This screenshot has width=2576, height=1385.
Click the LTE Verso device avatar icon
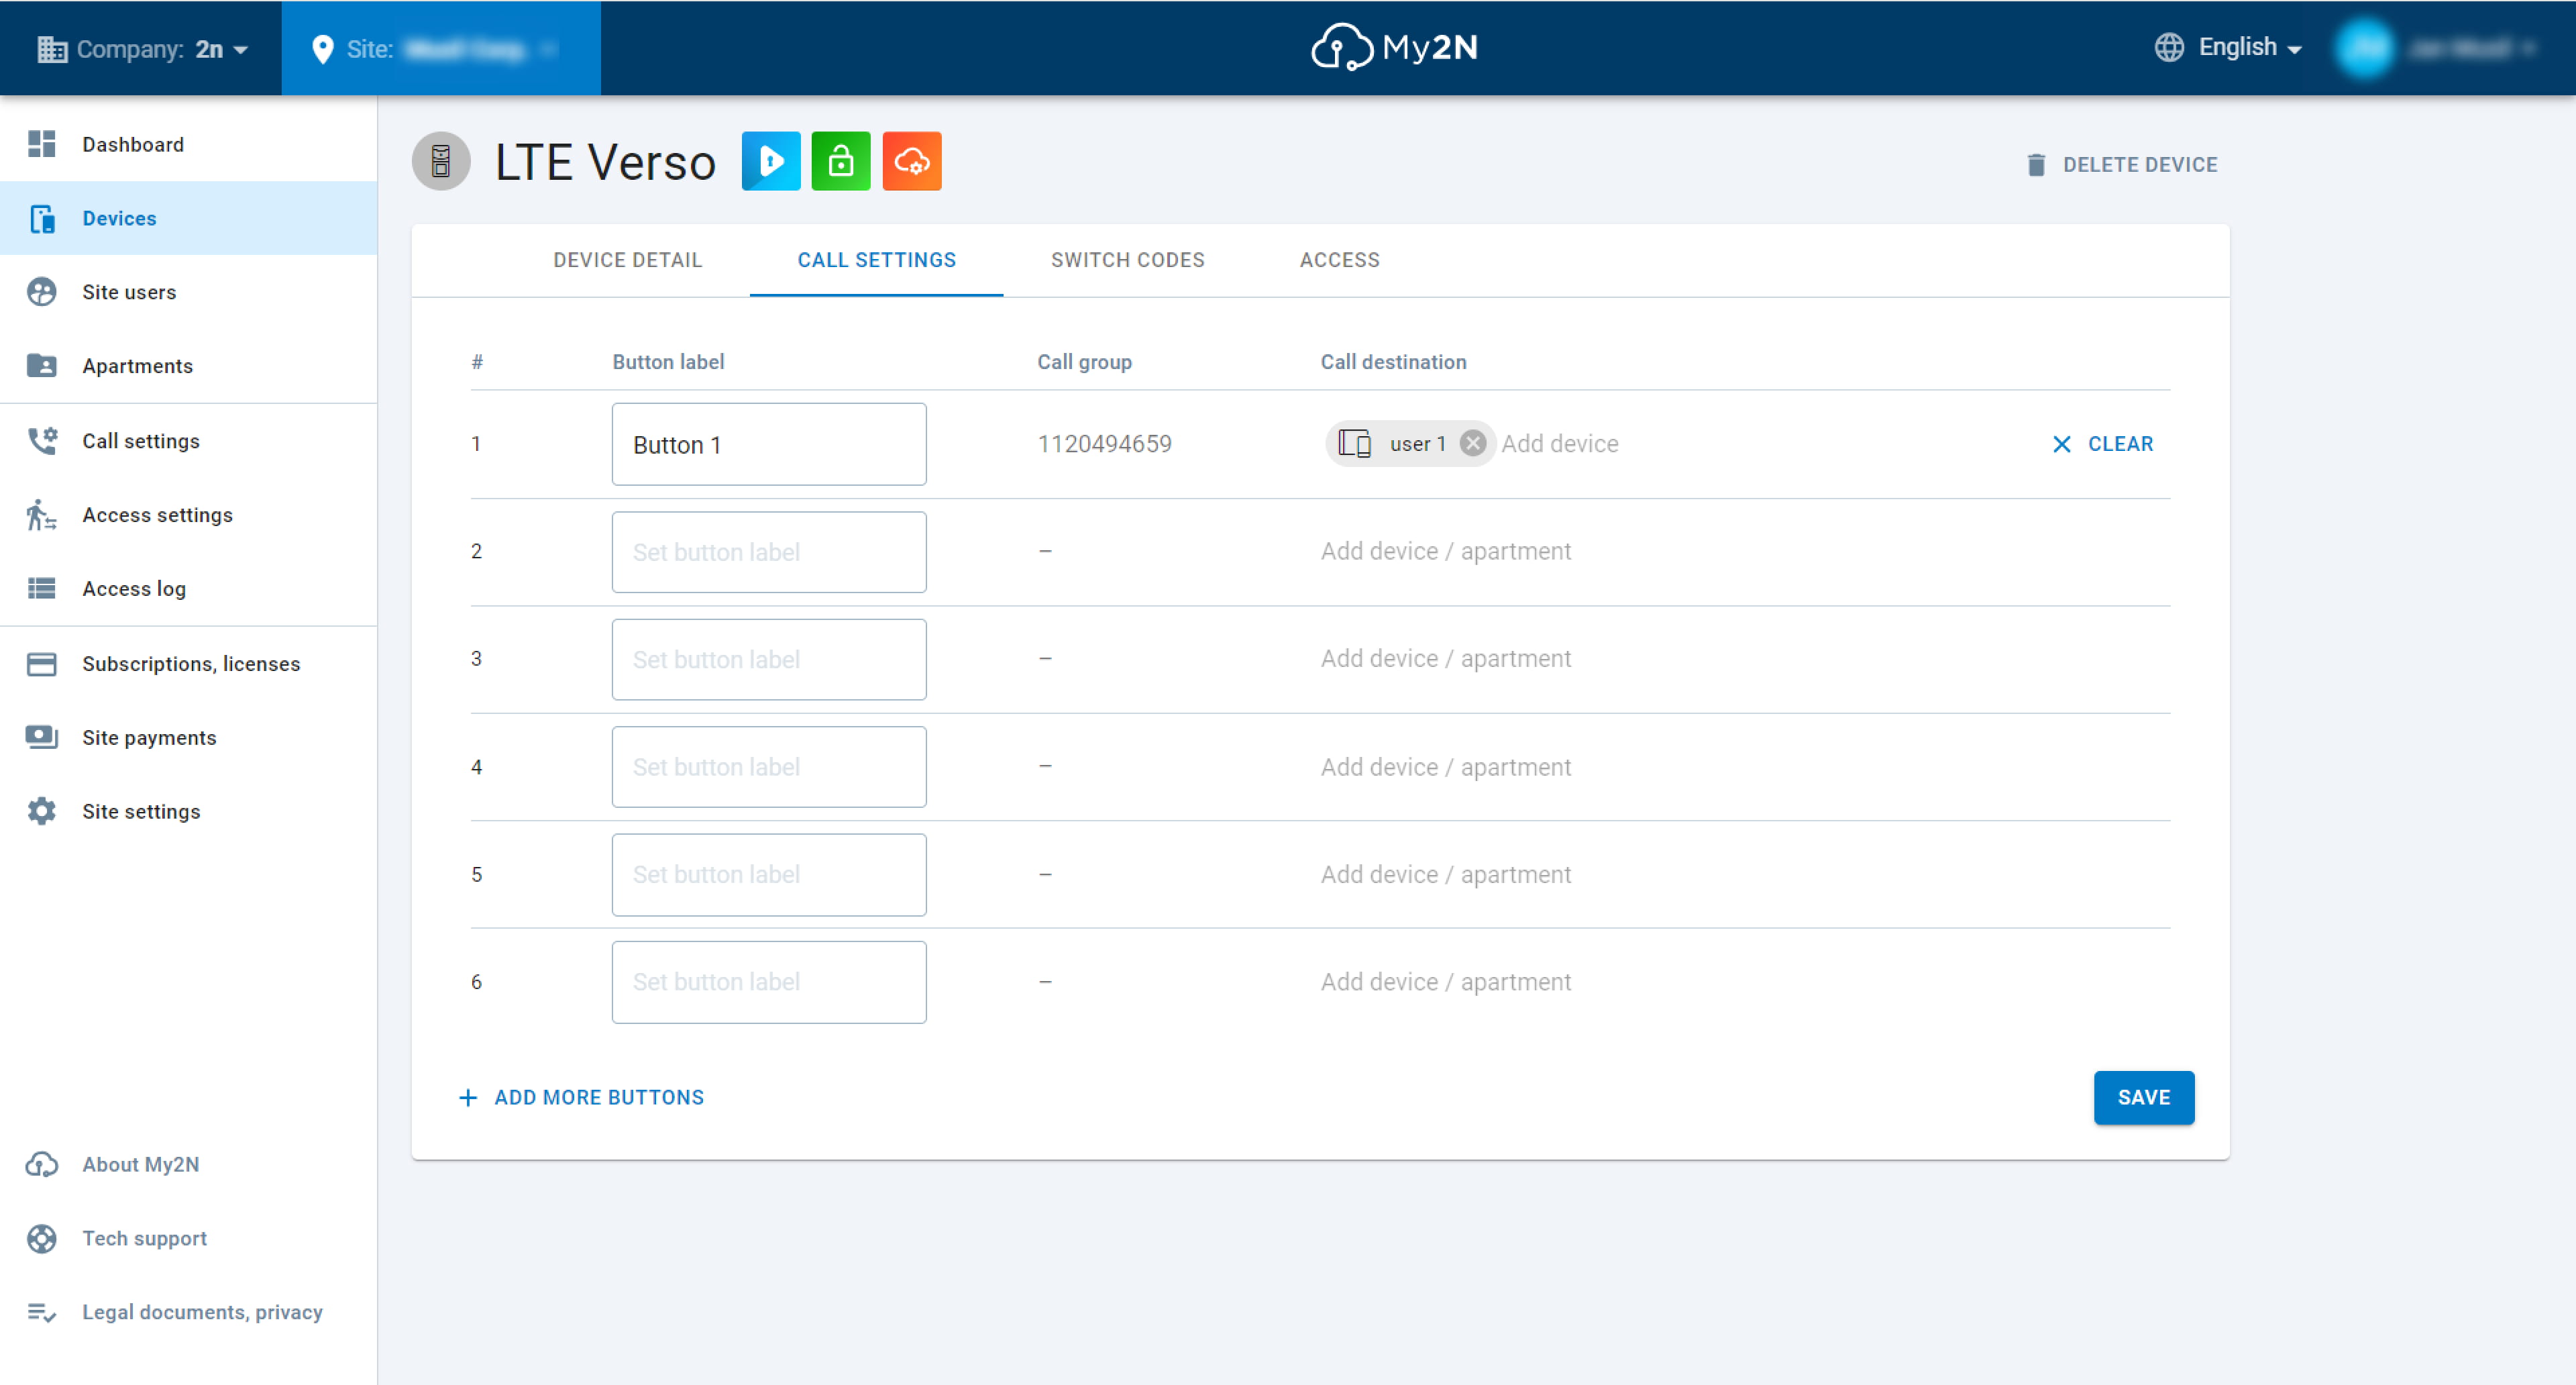(441, 162)
